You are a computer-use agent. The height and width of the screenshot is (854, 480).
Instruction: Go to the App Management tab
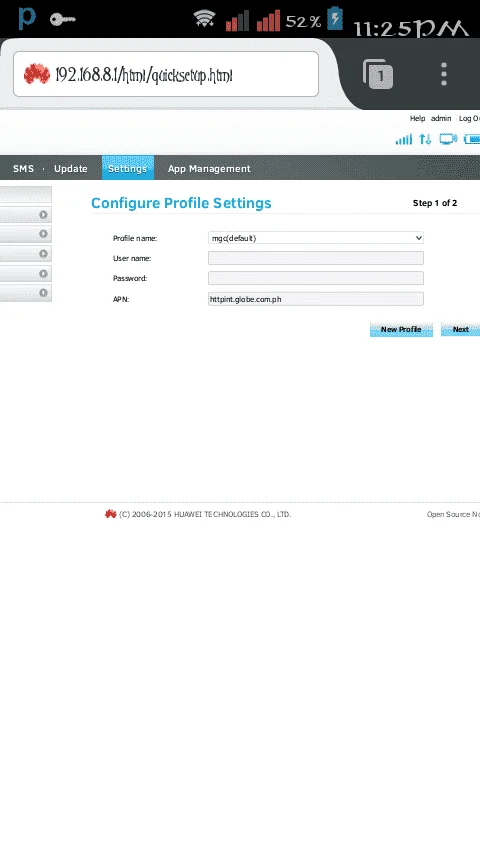pos(209,168)
